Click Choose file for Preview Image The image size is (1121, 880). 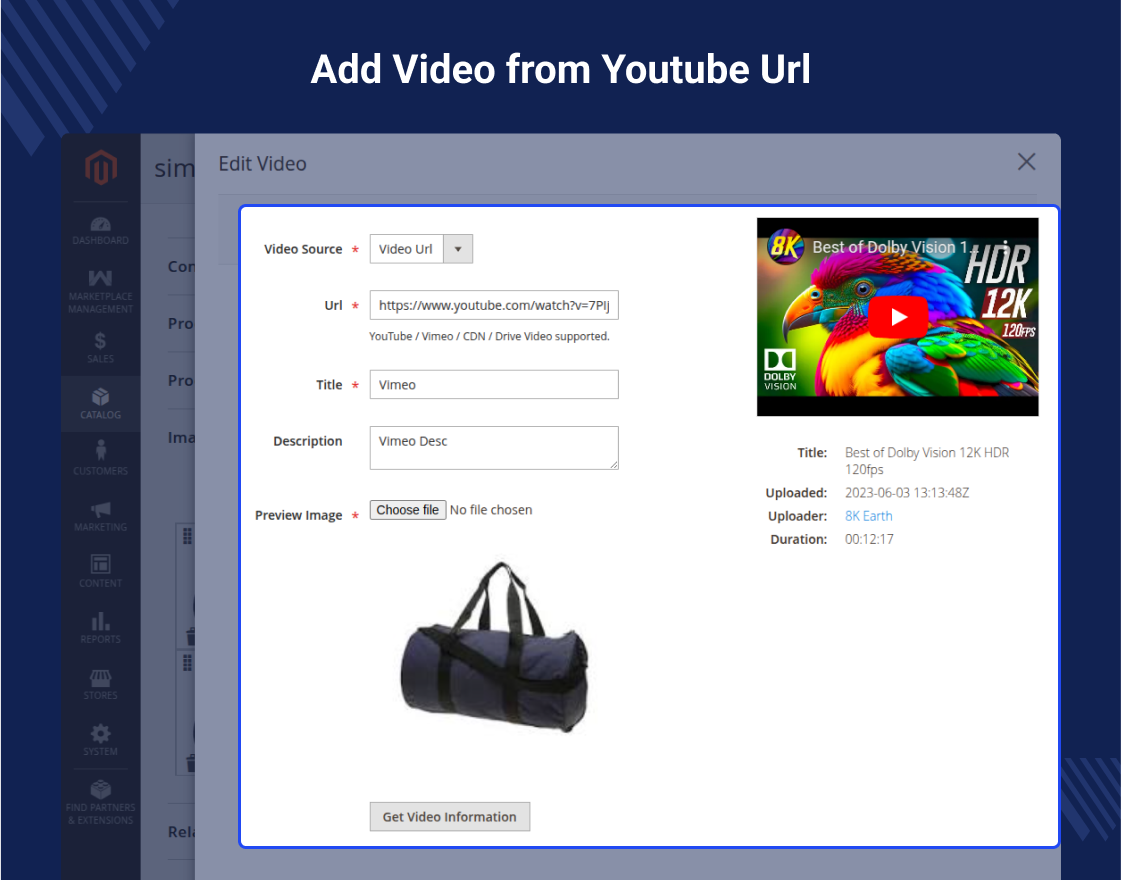pos(408,510)
